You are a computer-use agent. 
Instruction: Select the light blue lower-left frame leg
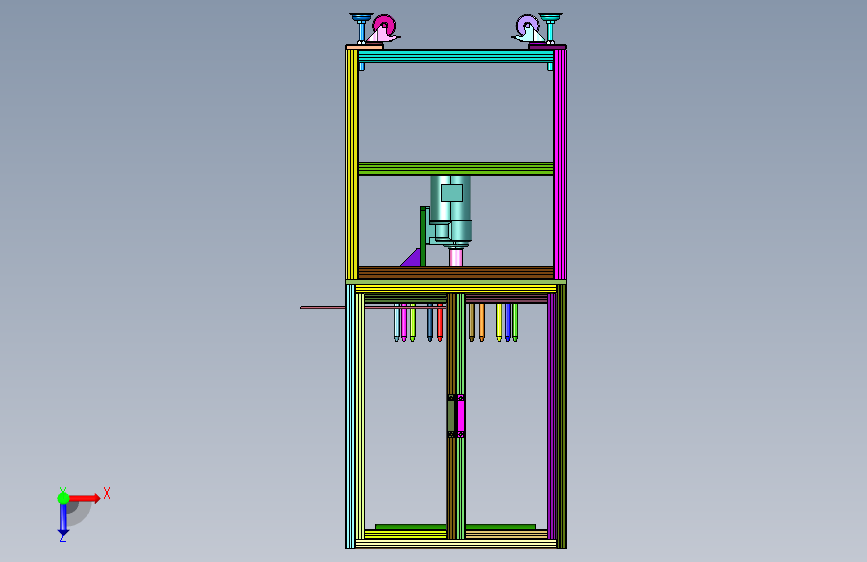351,416
